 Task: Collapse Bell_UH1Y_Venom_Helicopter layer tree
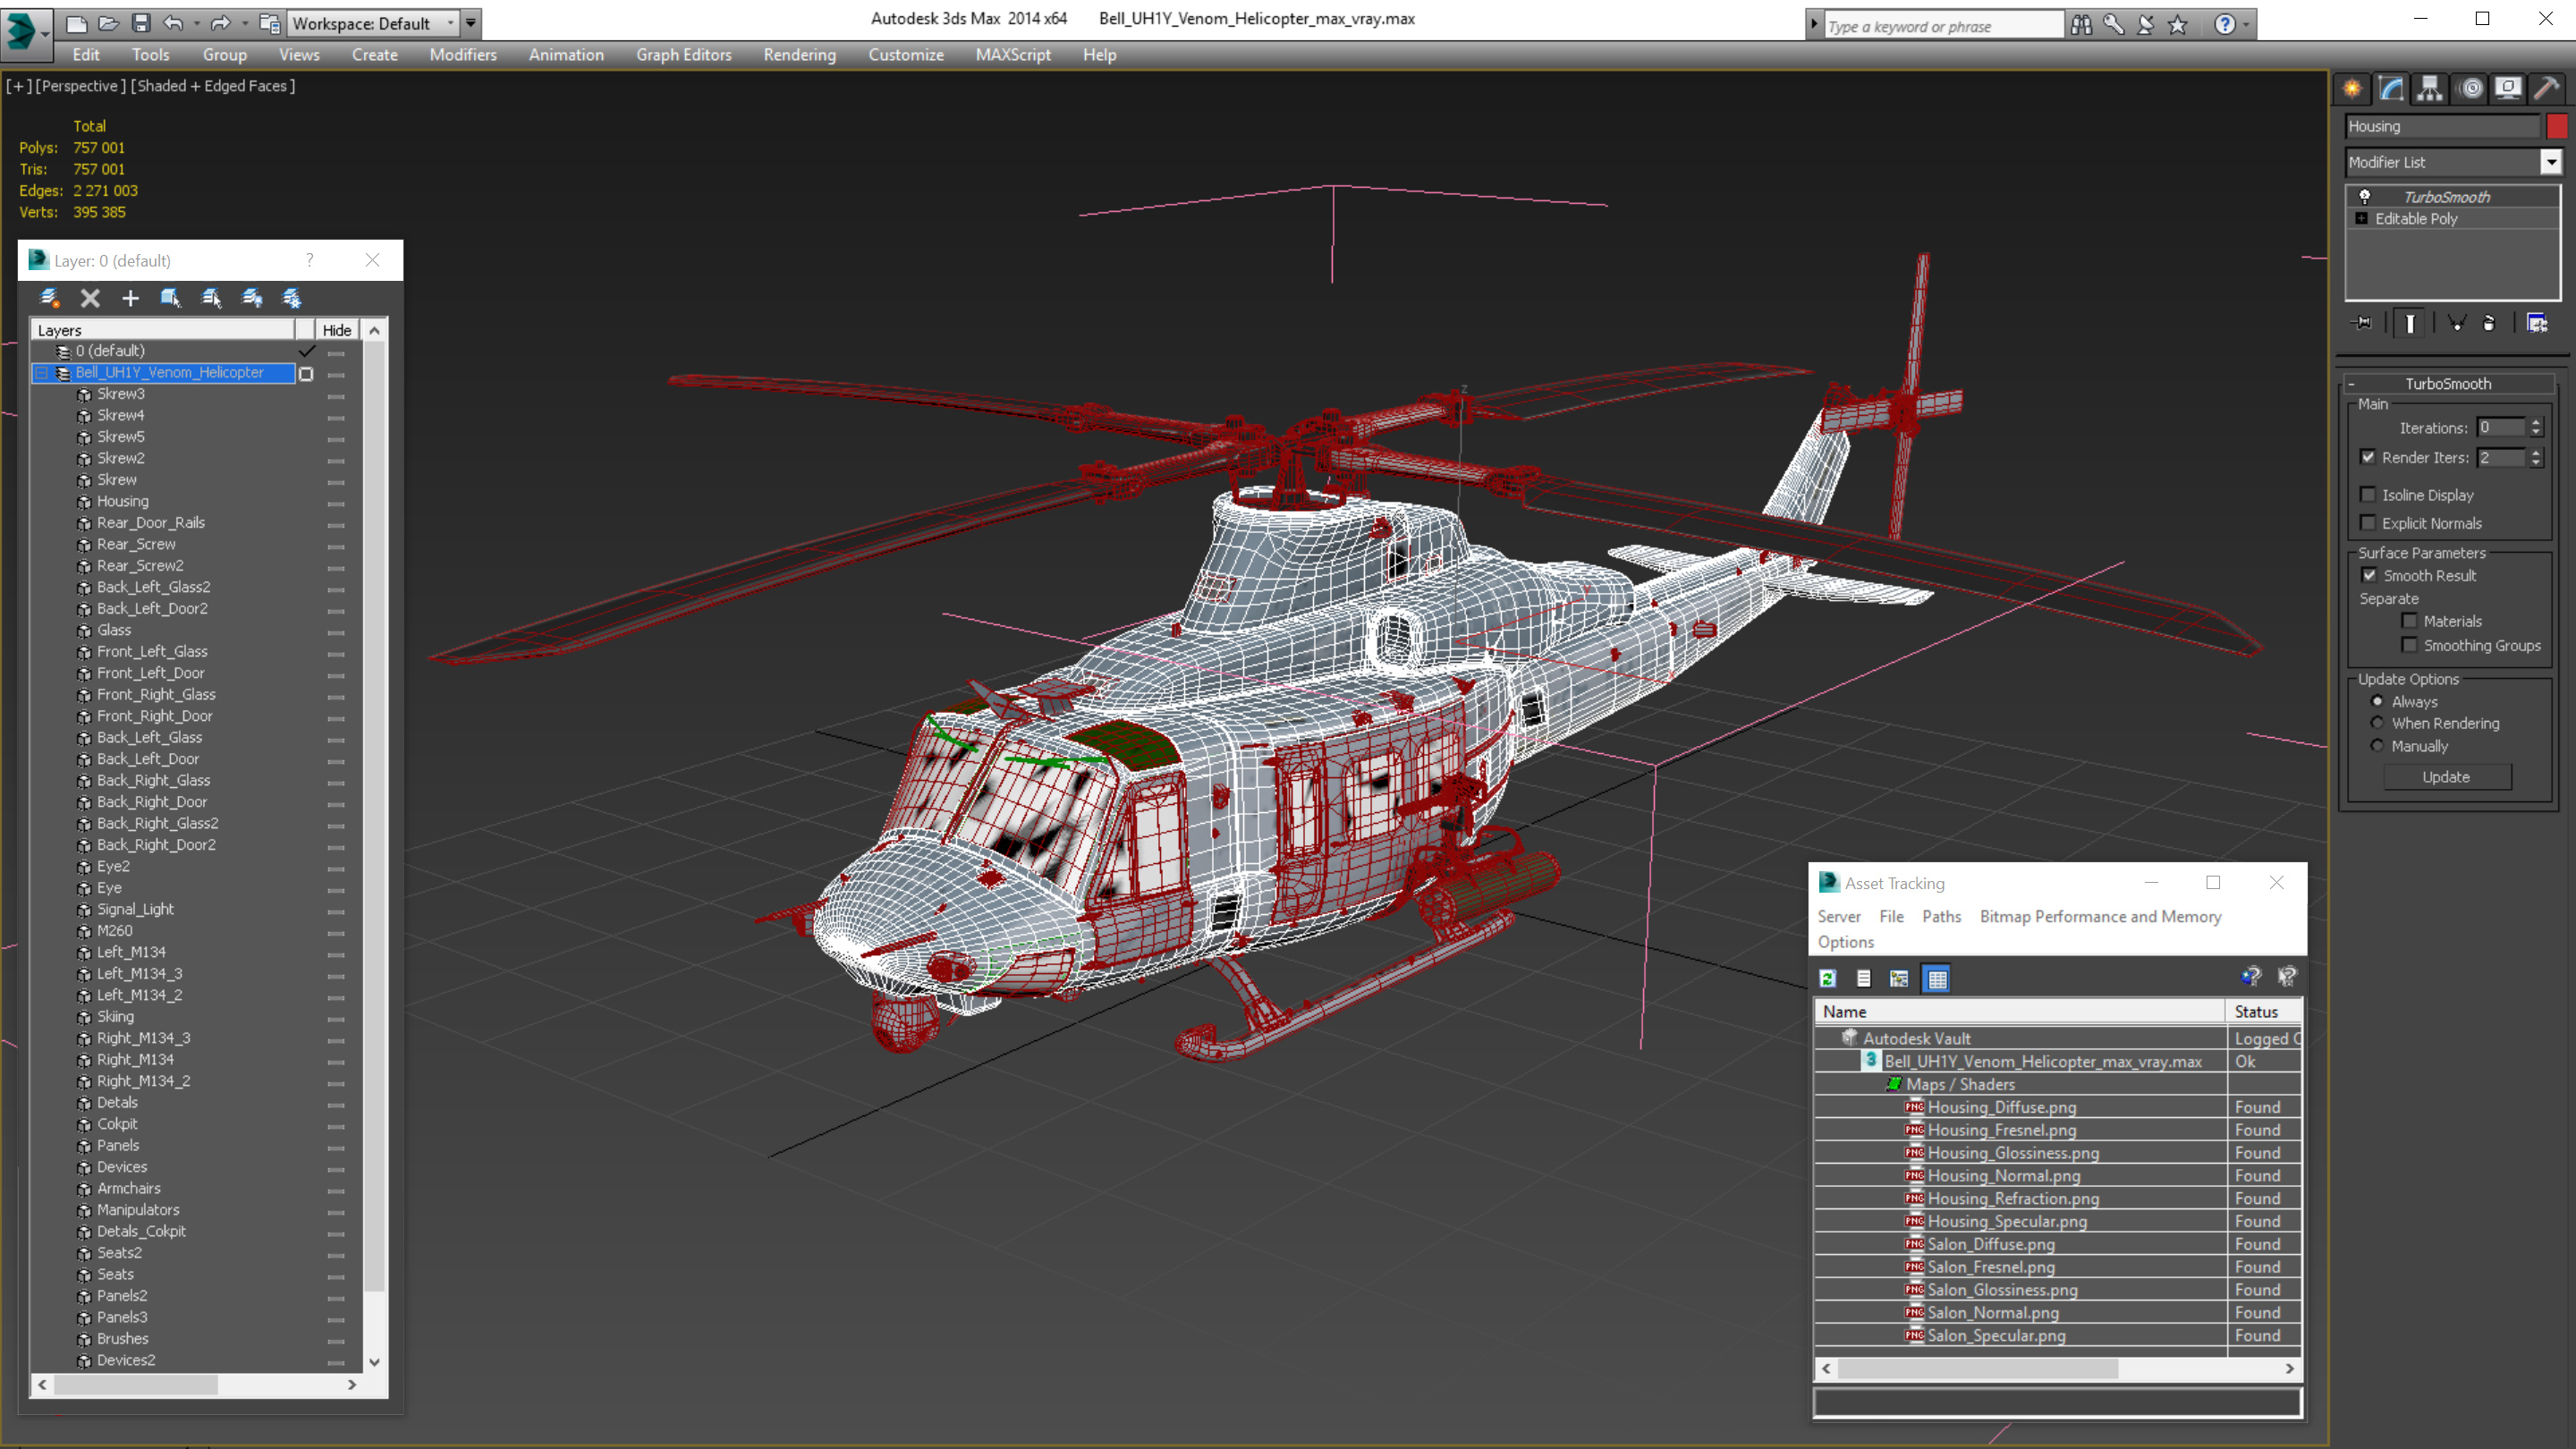[42, 372]
